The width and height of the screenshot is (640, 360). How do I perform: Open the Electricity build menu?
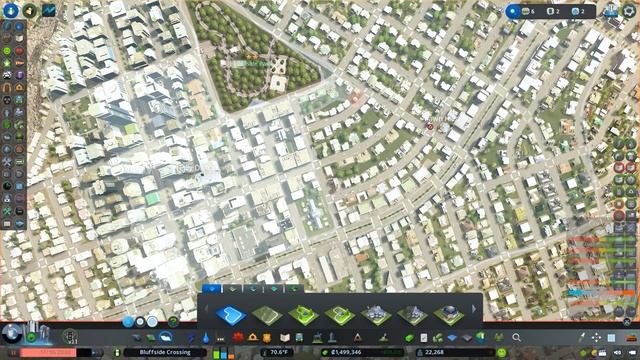tap(191, 338)
